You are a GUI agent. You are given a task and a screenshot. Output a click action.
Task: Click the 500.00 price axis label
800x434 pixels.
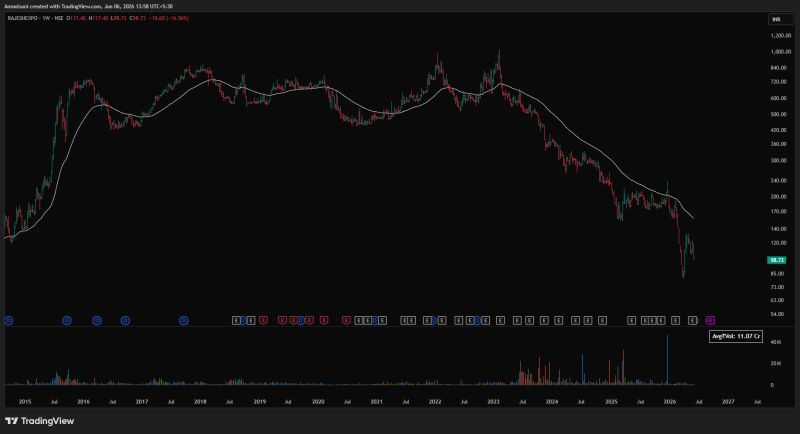click(779, 115)
